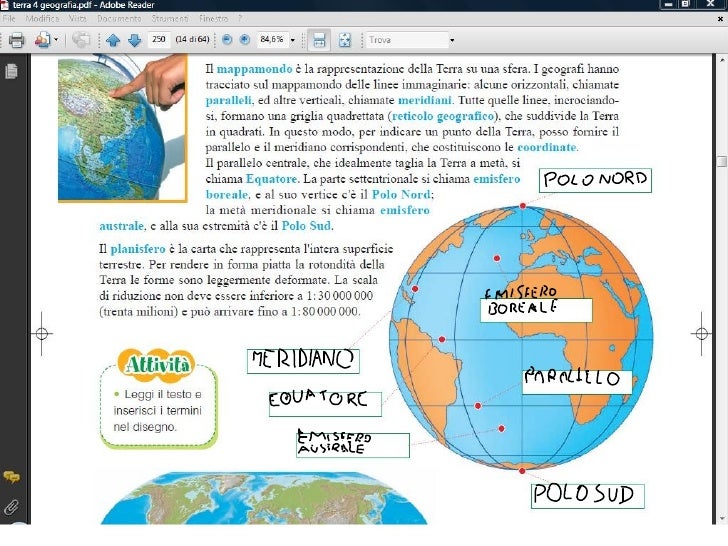Click the Print icon in toolbar
728x546 pixels.
[x=16, y=40]
